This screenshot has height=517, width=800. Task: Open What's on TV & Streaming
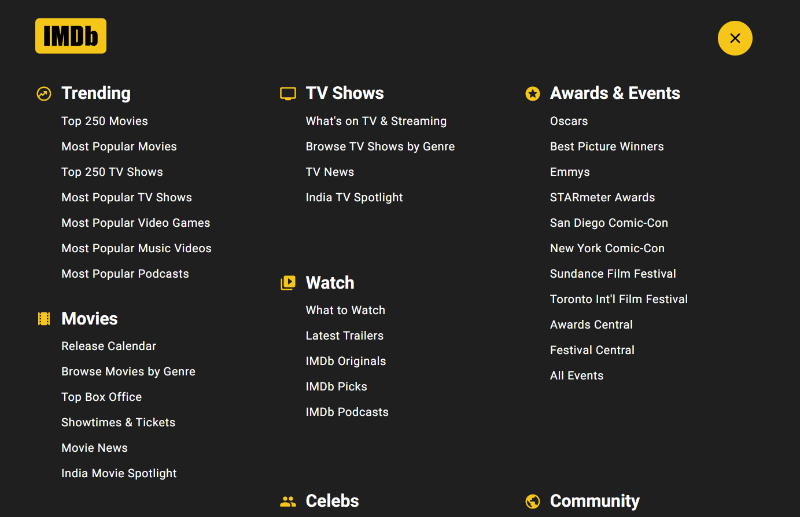pos(376,121)
